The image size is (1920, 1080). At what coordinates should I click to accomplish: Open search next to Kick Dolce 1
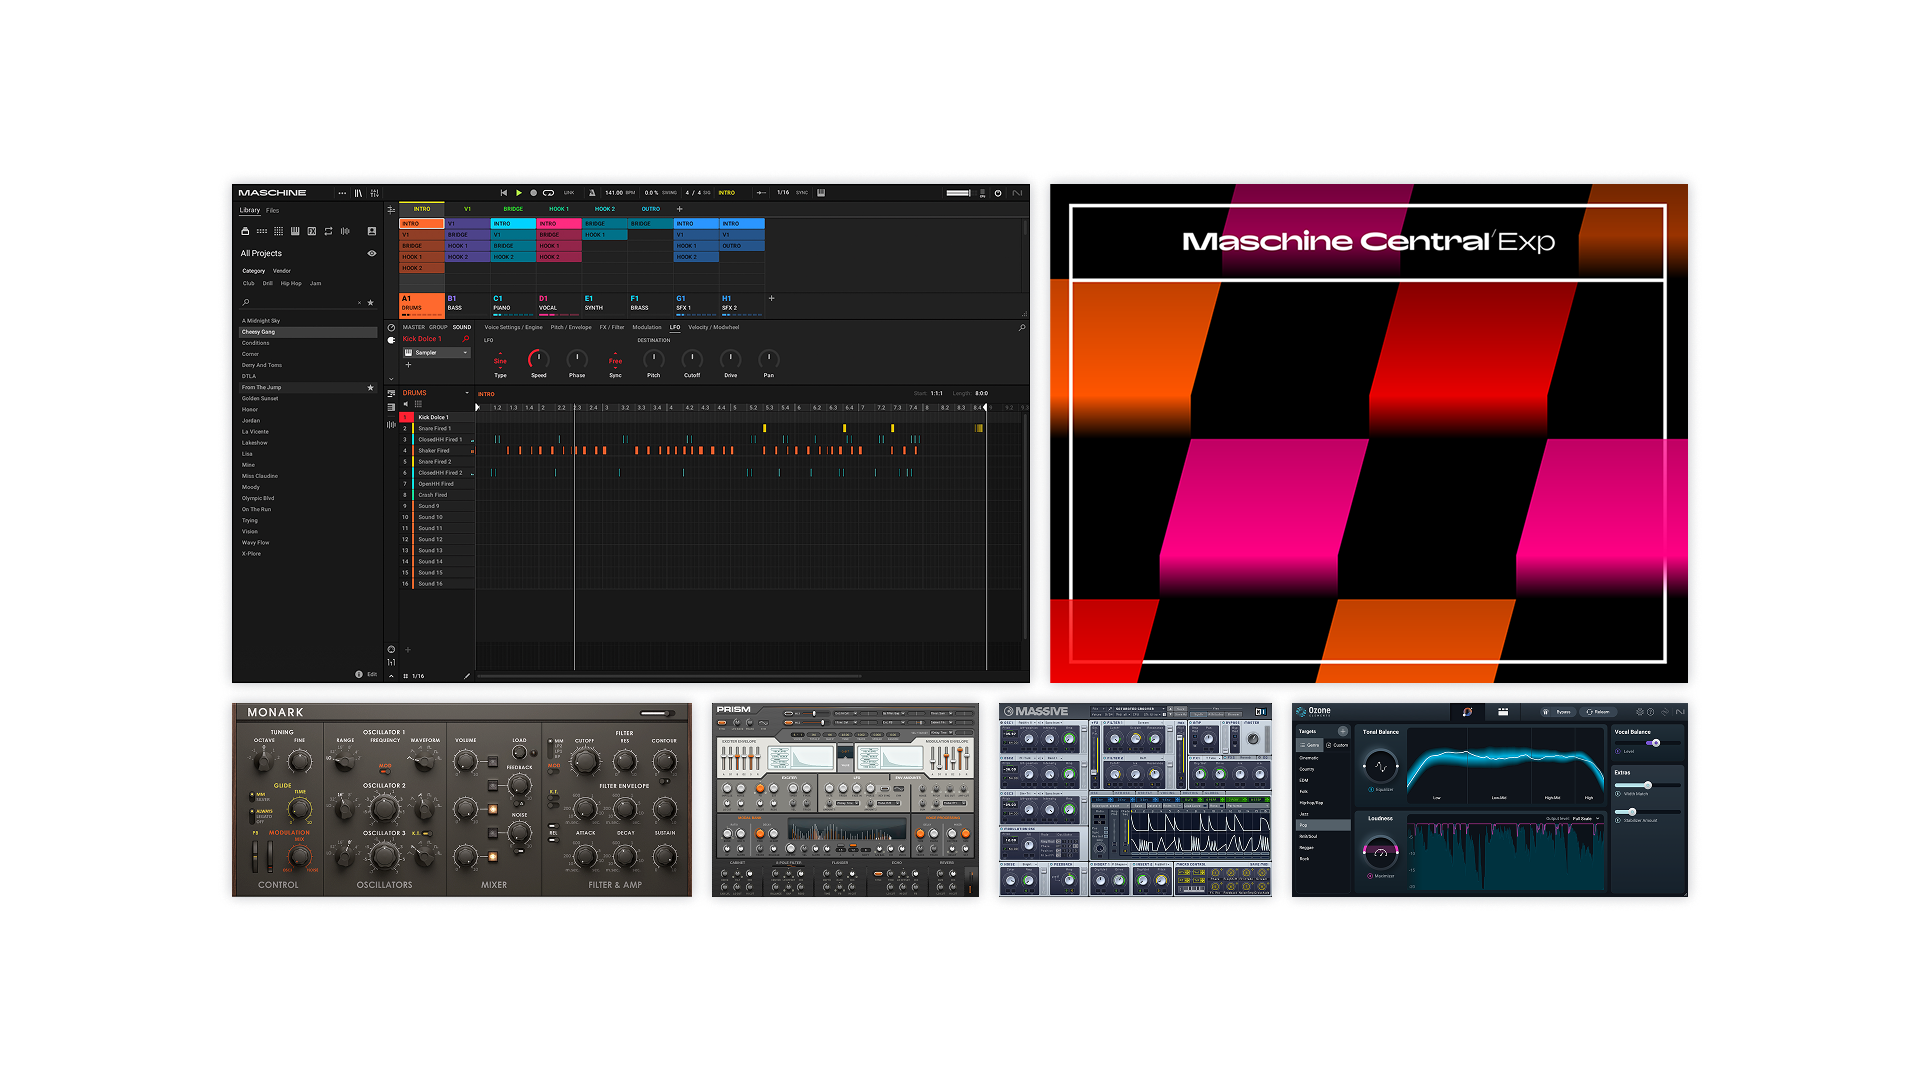tap(466, 338)
